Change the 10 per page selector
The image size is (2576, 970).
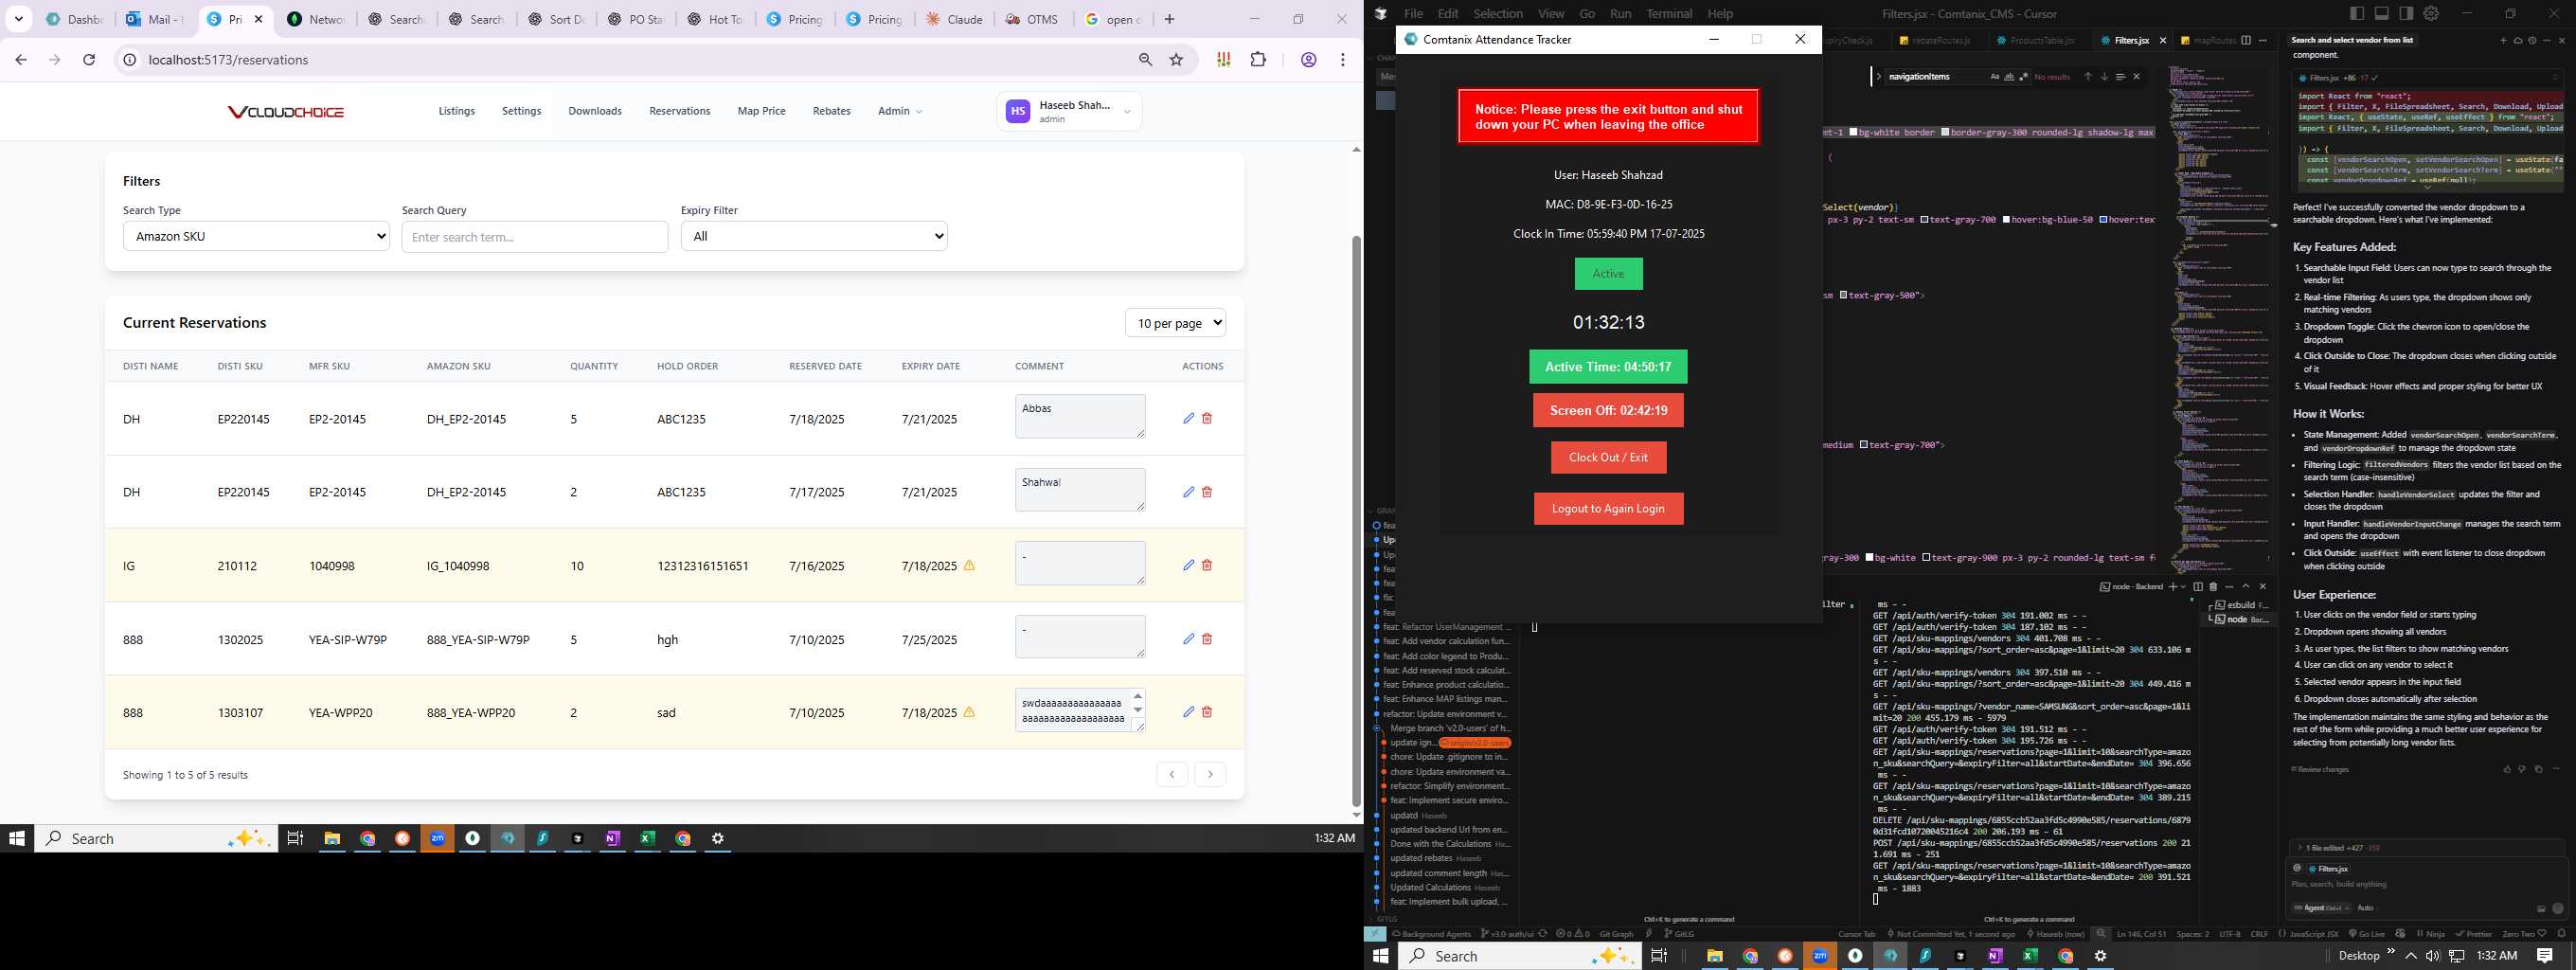tap(1175, 323)
